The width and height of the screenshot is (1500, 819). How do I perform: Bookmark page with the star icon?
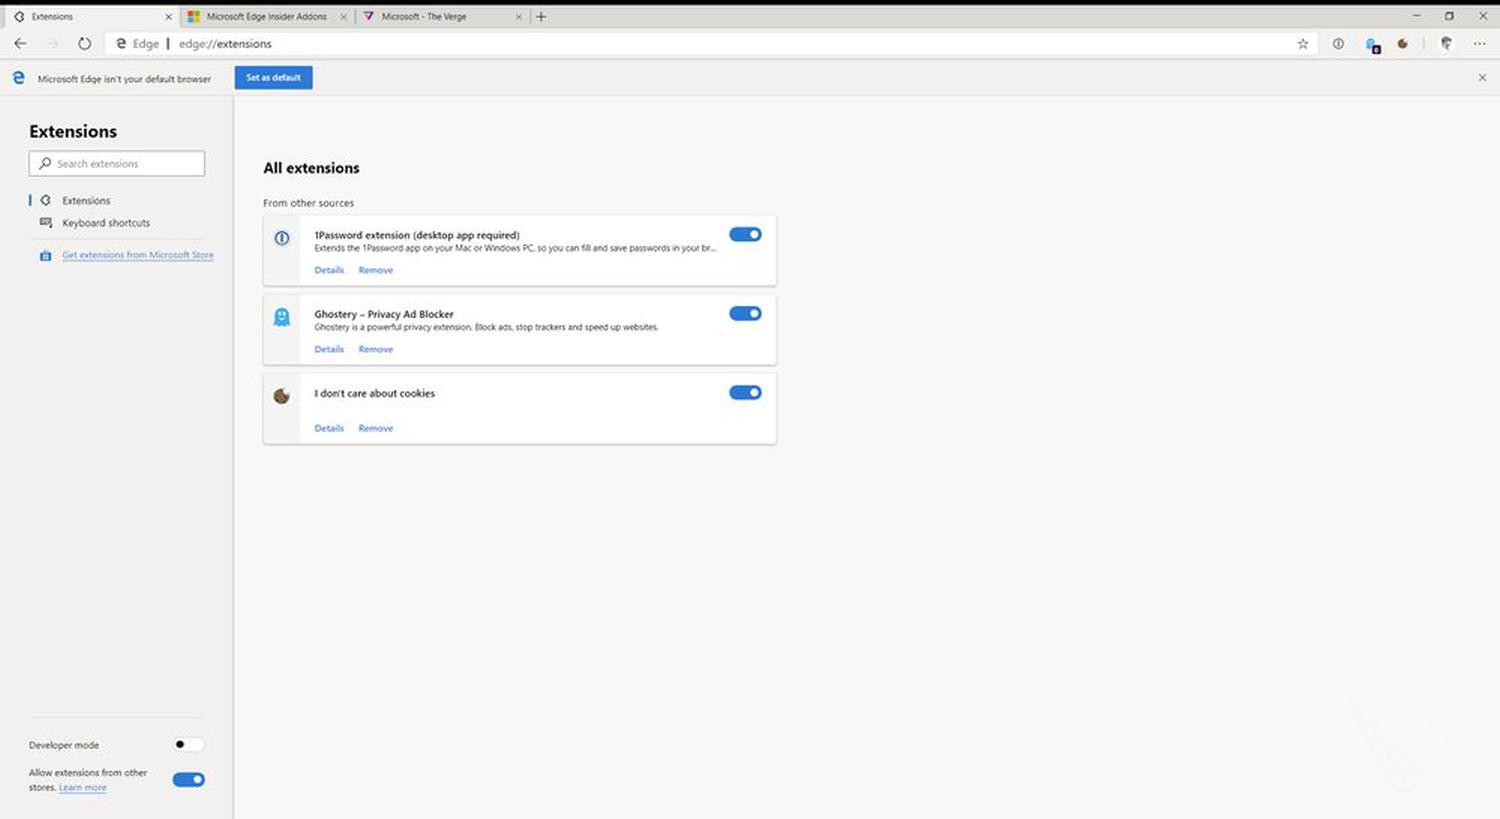[x=1302, y=44]
